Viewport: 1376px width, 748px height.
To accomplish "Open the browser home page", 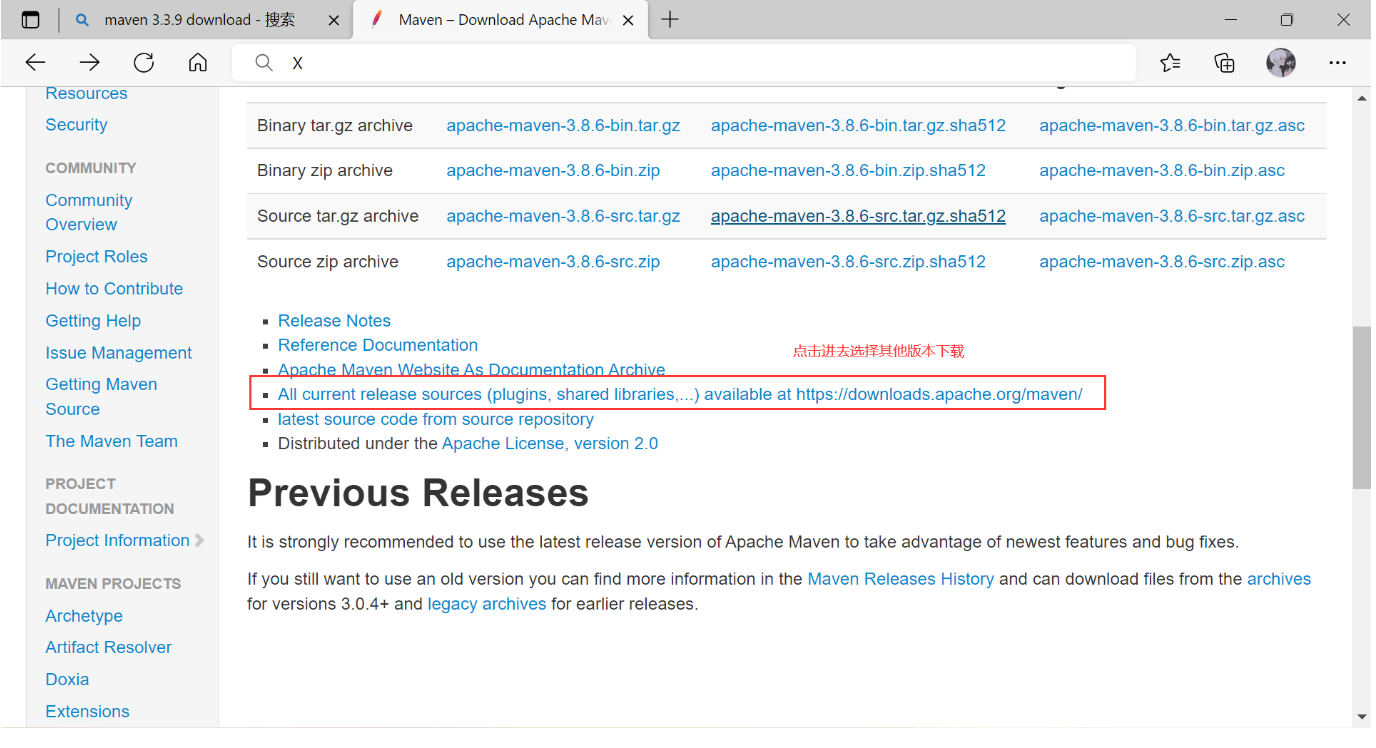I will point(198,63).
